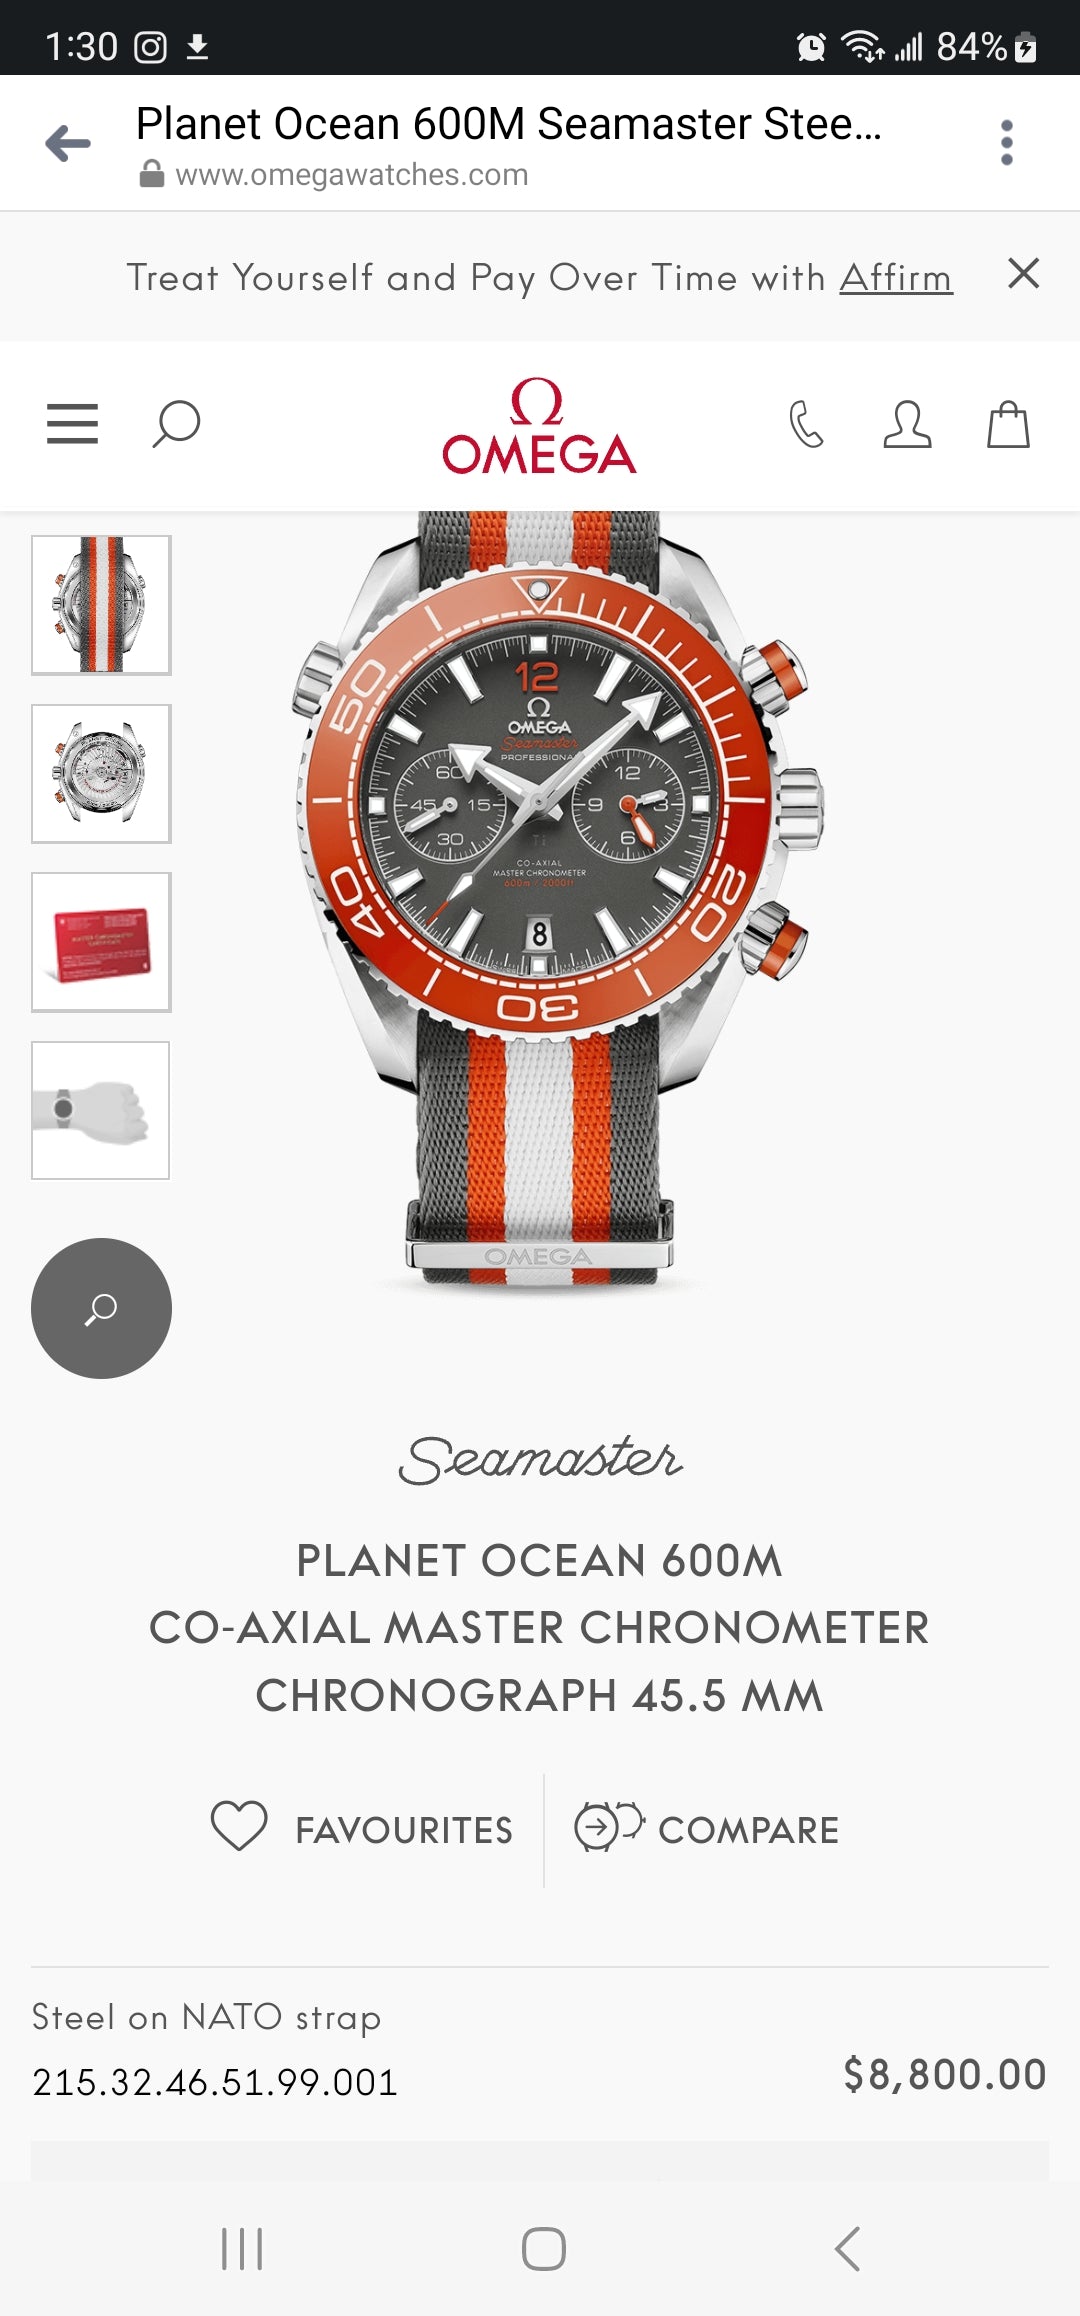Open Android recent apps button
The height and width of the screenshot is (2316, 1080).
click(242, 2249)
